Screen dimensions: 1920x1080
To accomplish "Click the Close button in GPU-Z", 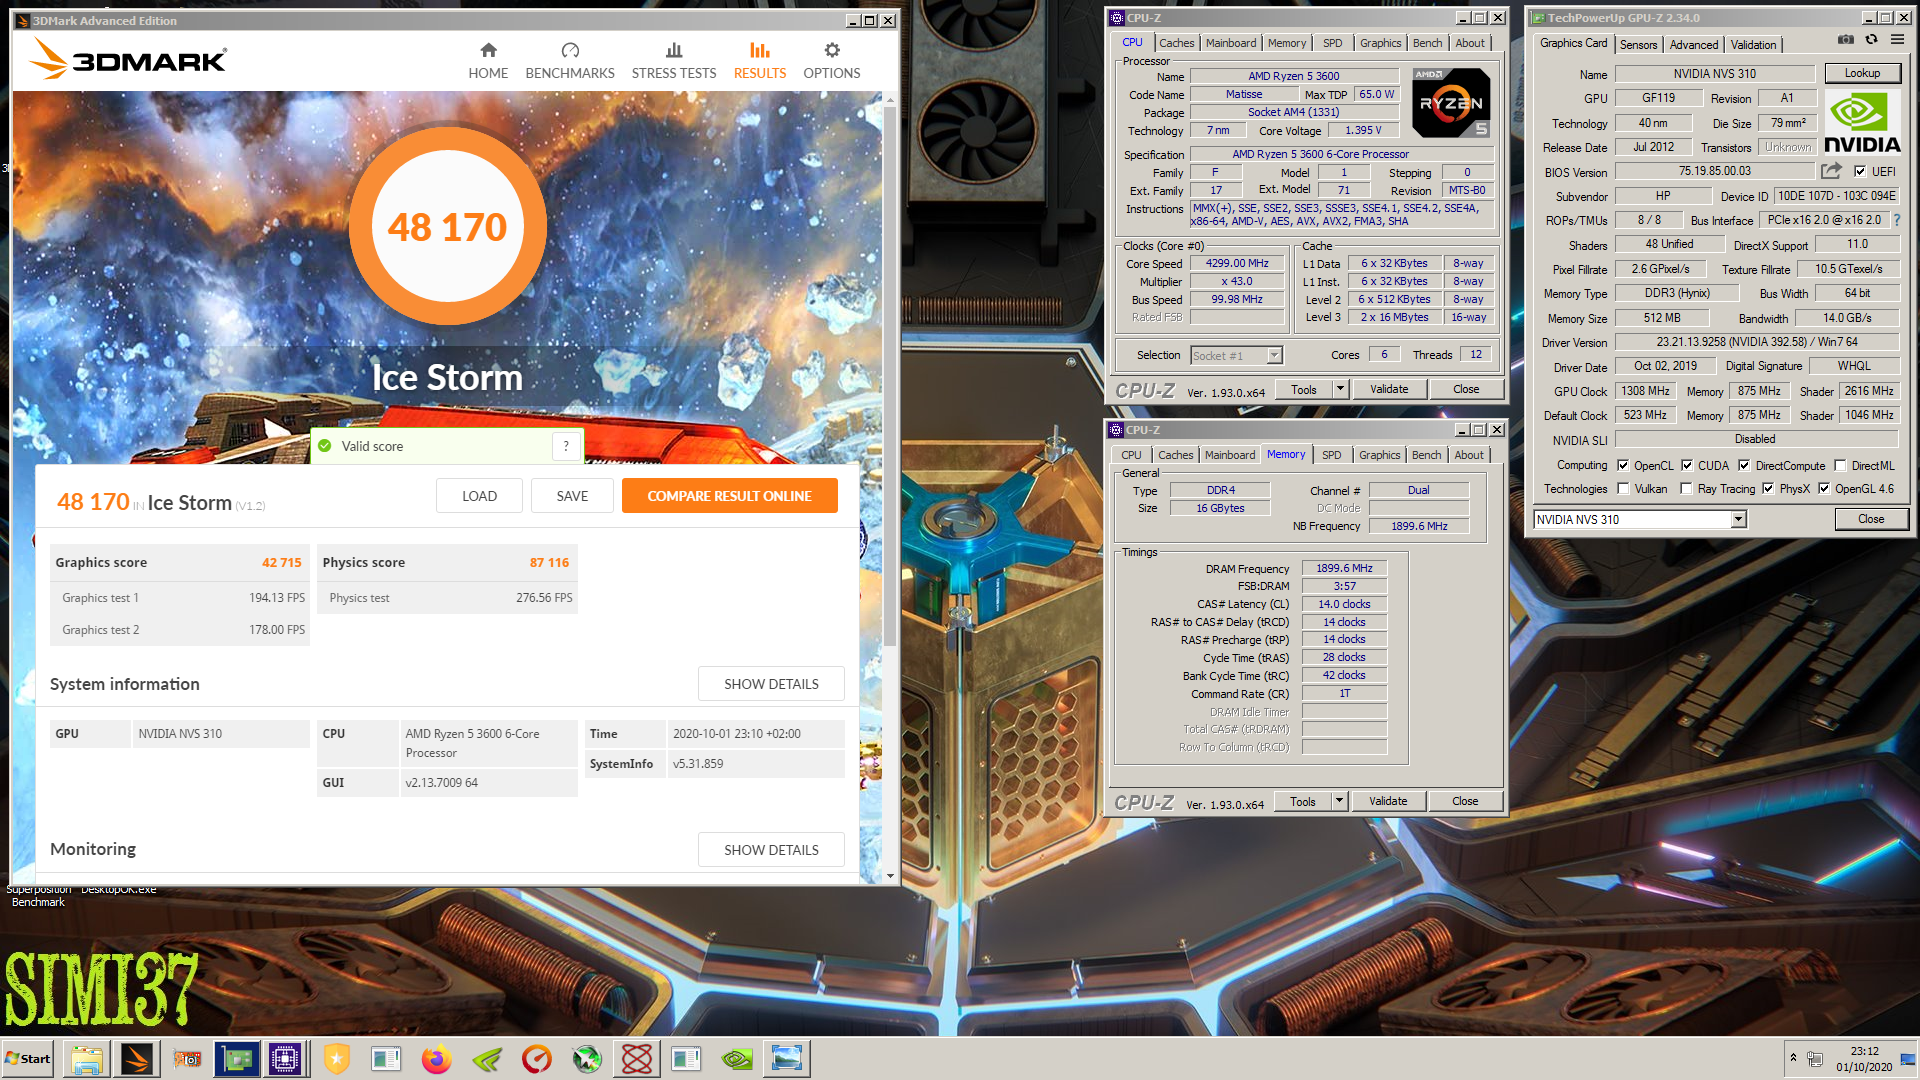I will pos(1871,519).
